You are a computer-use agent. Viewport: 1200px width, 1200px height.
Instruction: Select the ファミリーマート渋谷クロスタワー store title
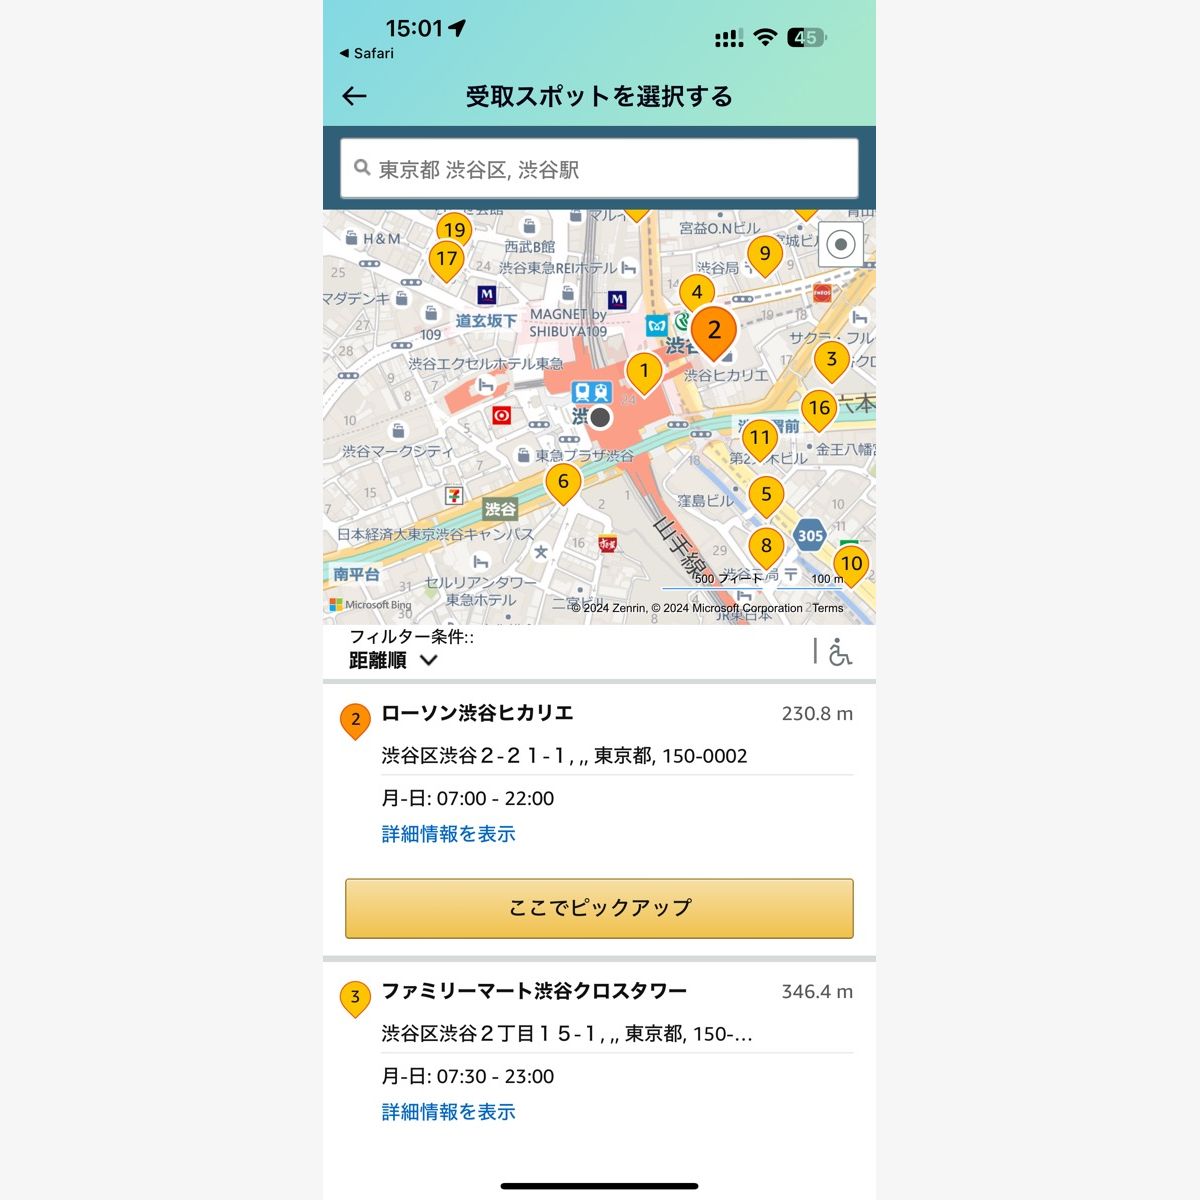(x=534, y=991)
